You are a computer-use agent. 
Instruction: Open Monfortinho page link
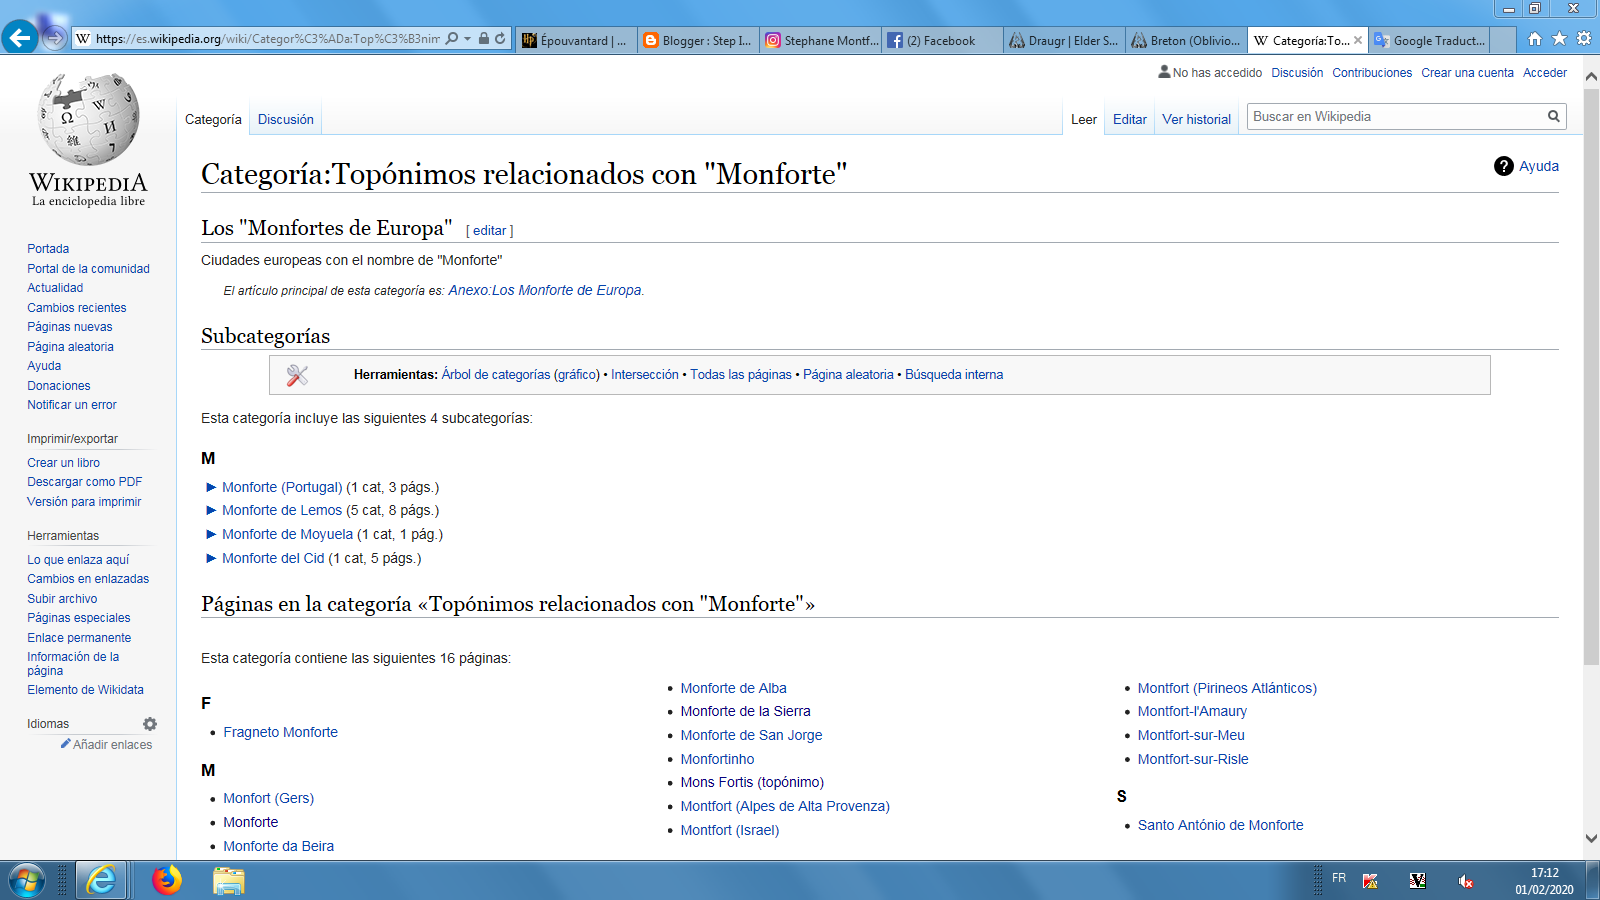pos(717,759)
